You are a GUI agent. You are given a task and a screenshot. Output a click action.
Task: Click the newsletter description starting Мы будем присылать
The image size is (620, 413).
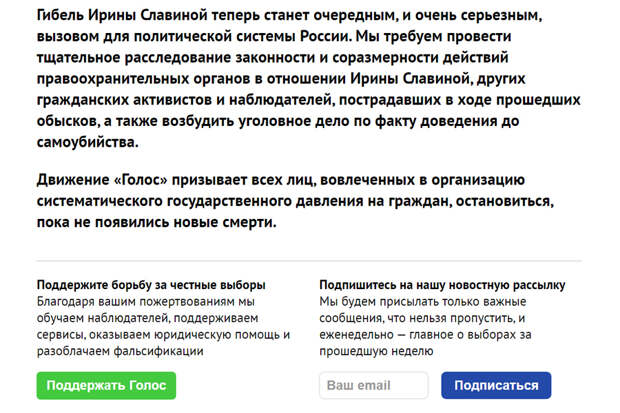coord(425,326)
